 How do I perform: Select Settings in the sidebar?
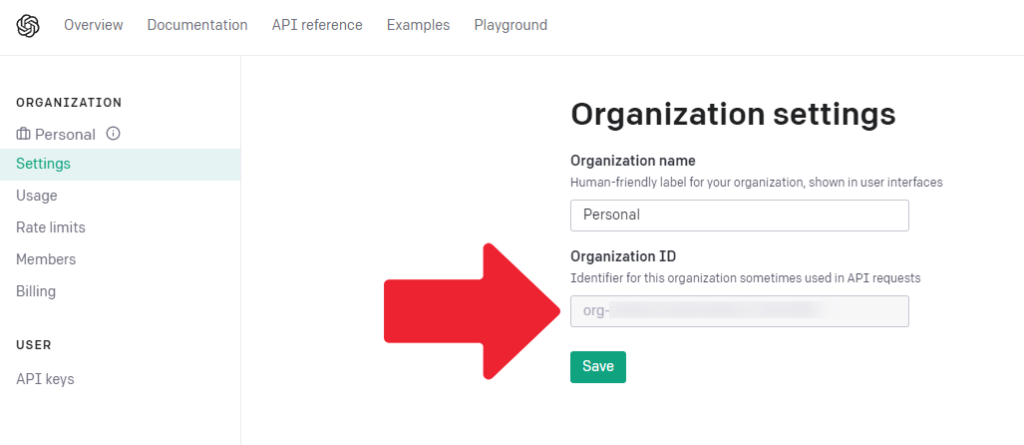click(43, 163)
